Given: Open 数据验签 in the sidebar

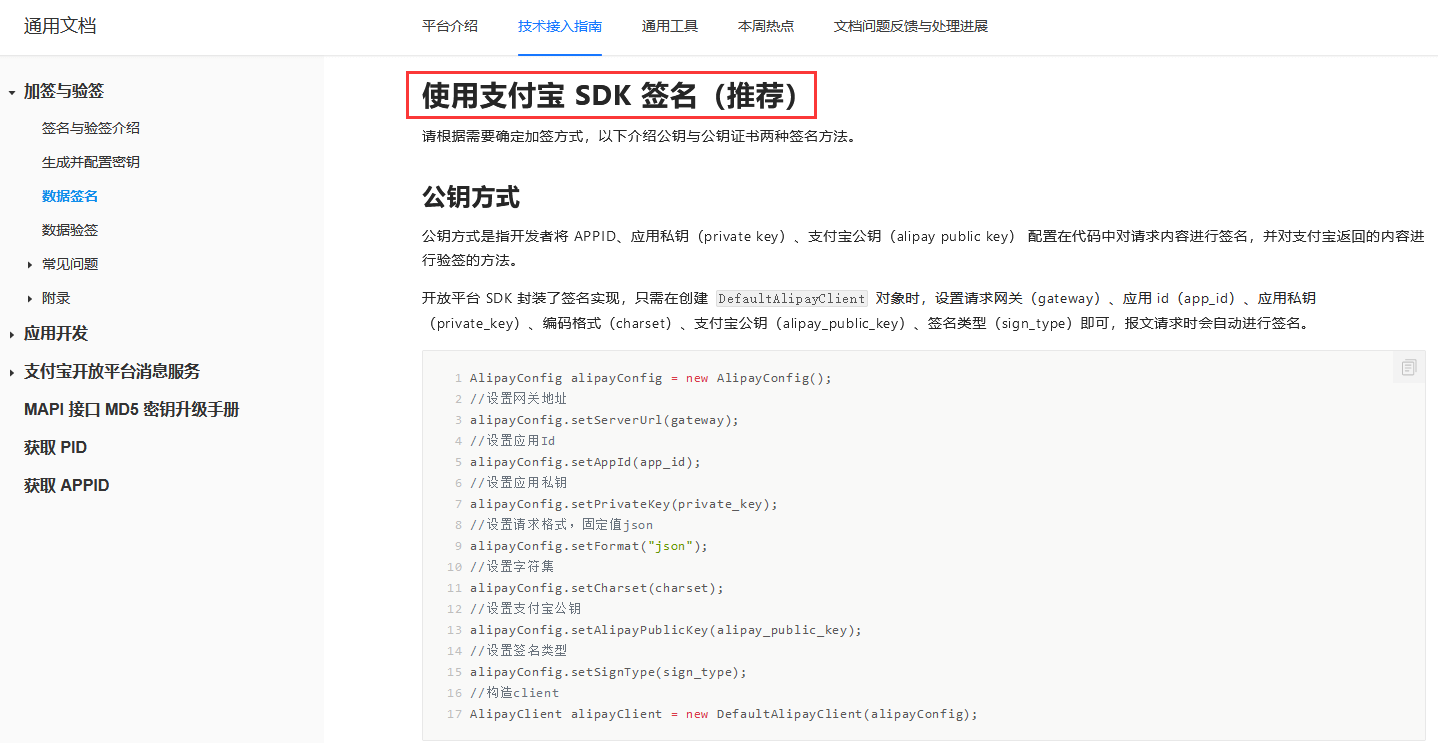Looking at the screenshot, I should coord(70,230).
